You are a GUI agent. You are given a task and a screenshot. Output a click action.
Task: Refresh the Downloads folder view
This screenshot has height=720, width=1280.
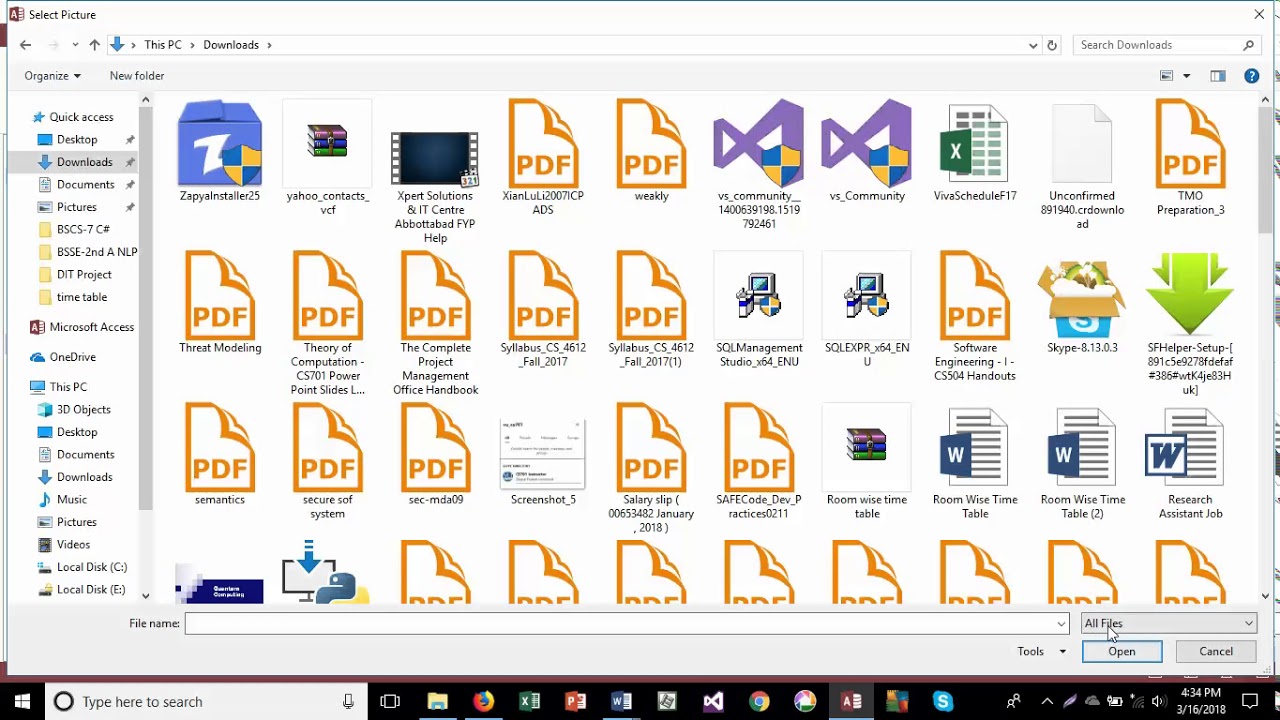pos(1051,45)
